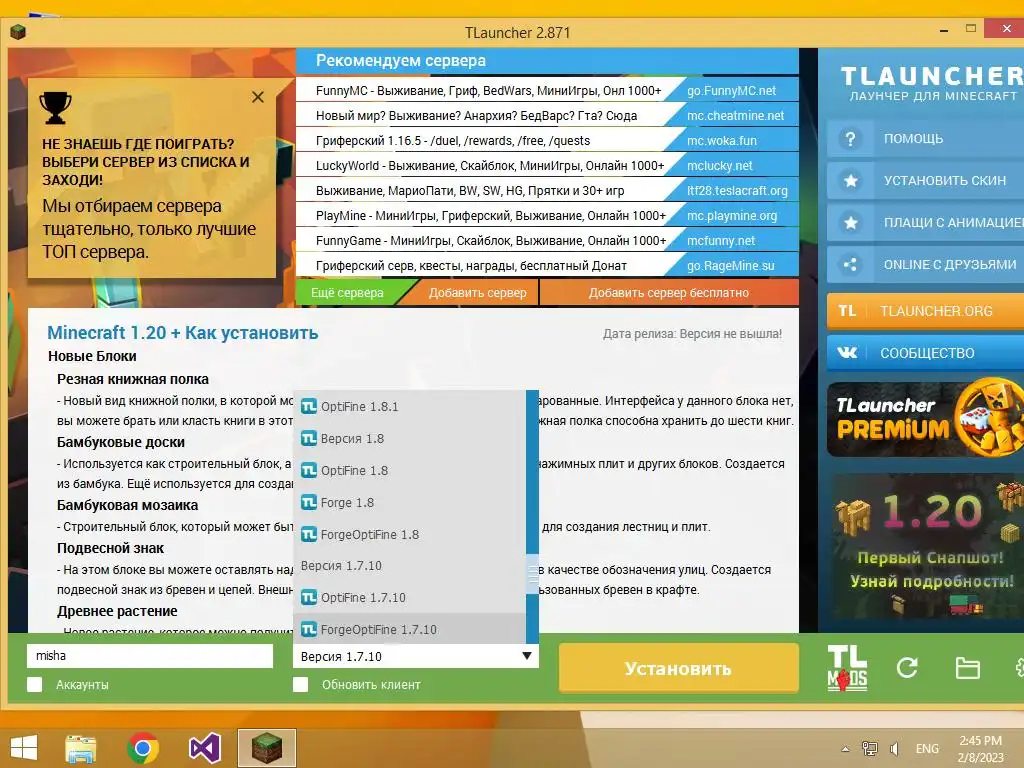Open mc.woka.fun server address
Viewport: 1024px width, 768px height.
point(722,140)
